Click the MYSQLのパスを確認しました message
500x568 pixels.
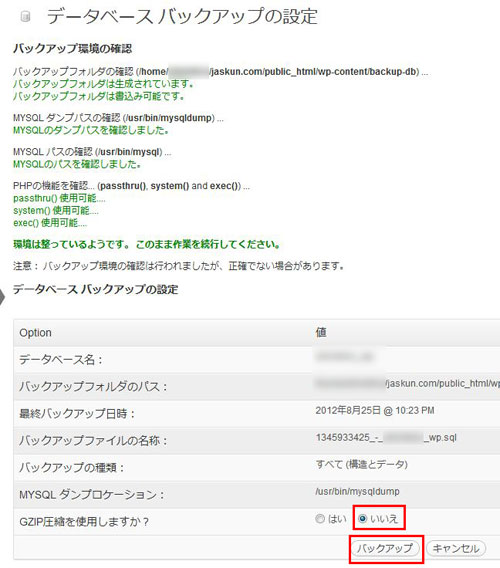(x=77, y=164)
